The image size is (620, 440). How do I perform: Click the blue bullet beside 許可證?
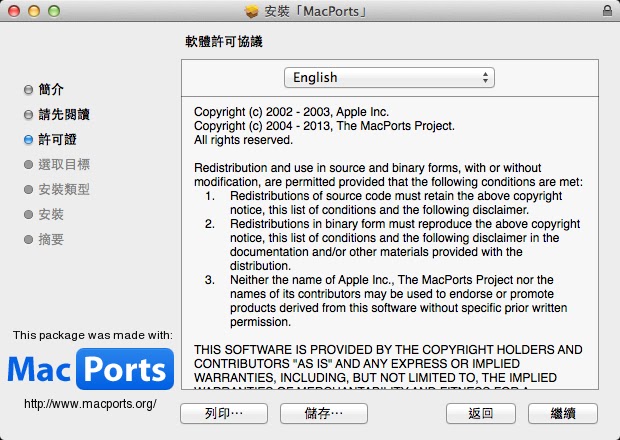28,140
